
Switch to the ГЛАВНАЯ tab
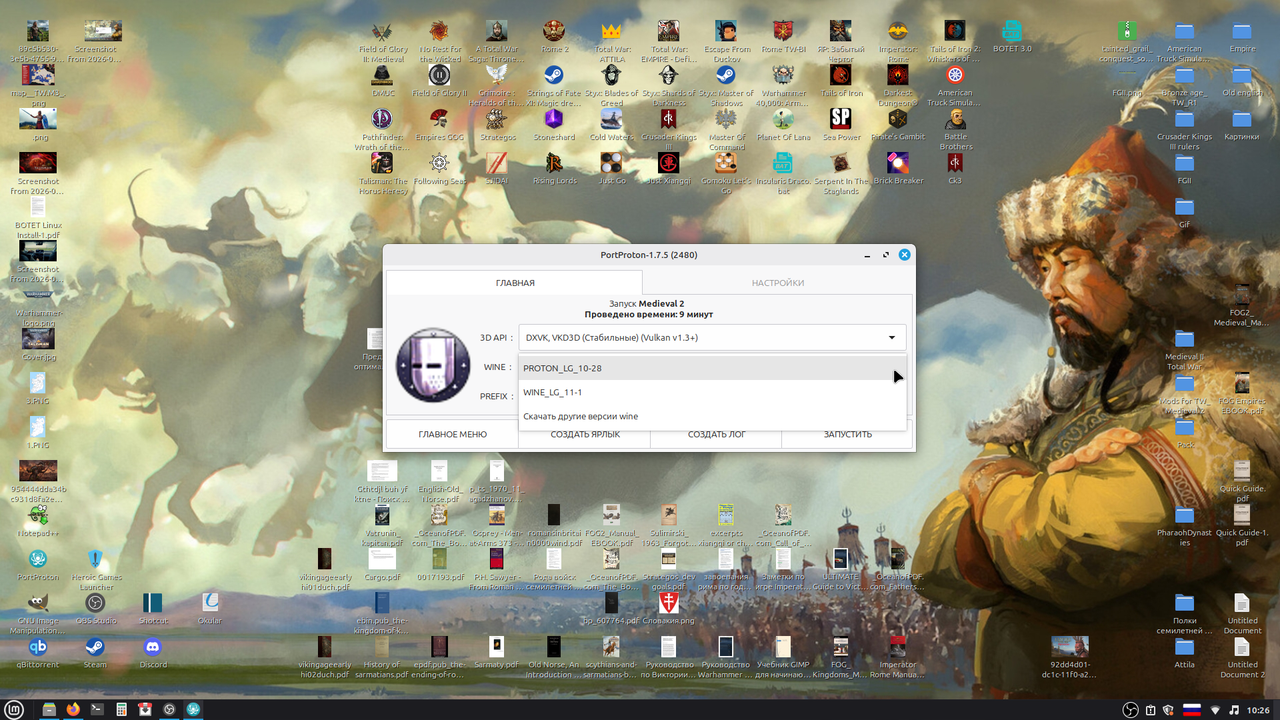(x=515, y=283)
